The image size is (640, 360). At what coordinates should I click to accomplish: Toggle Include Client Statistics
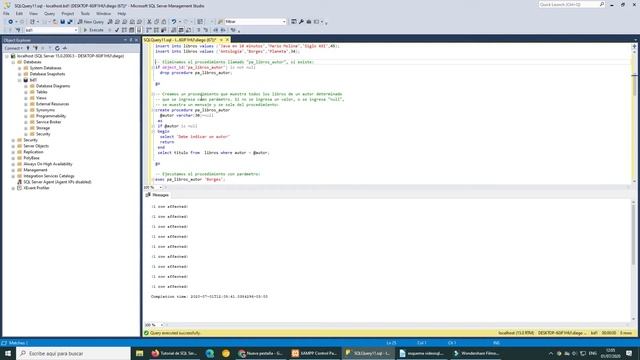click(x=163, y=30)
